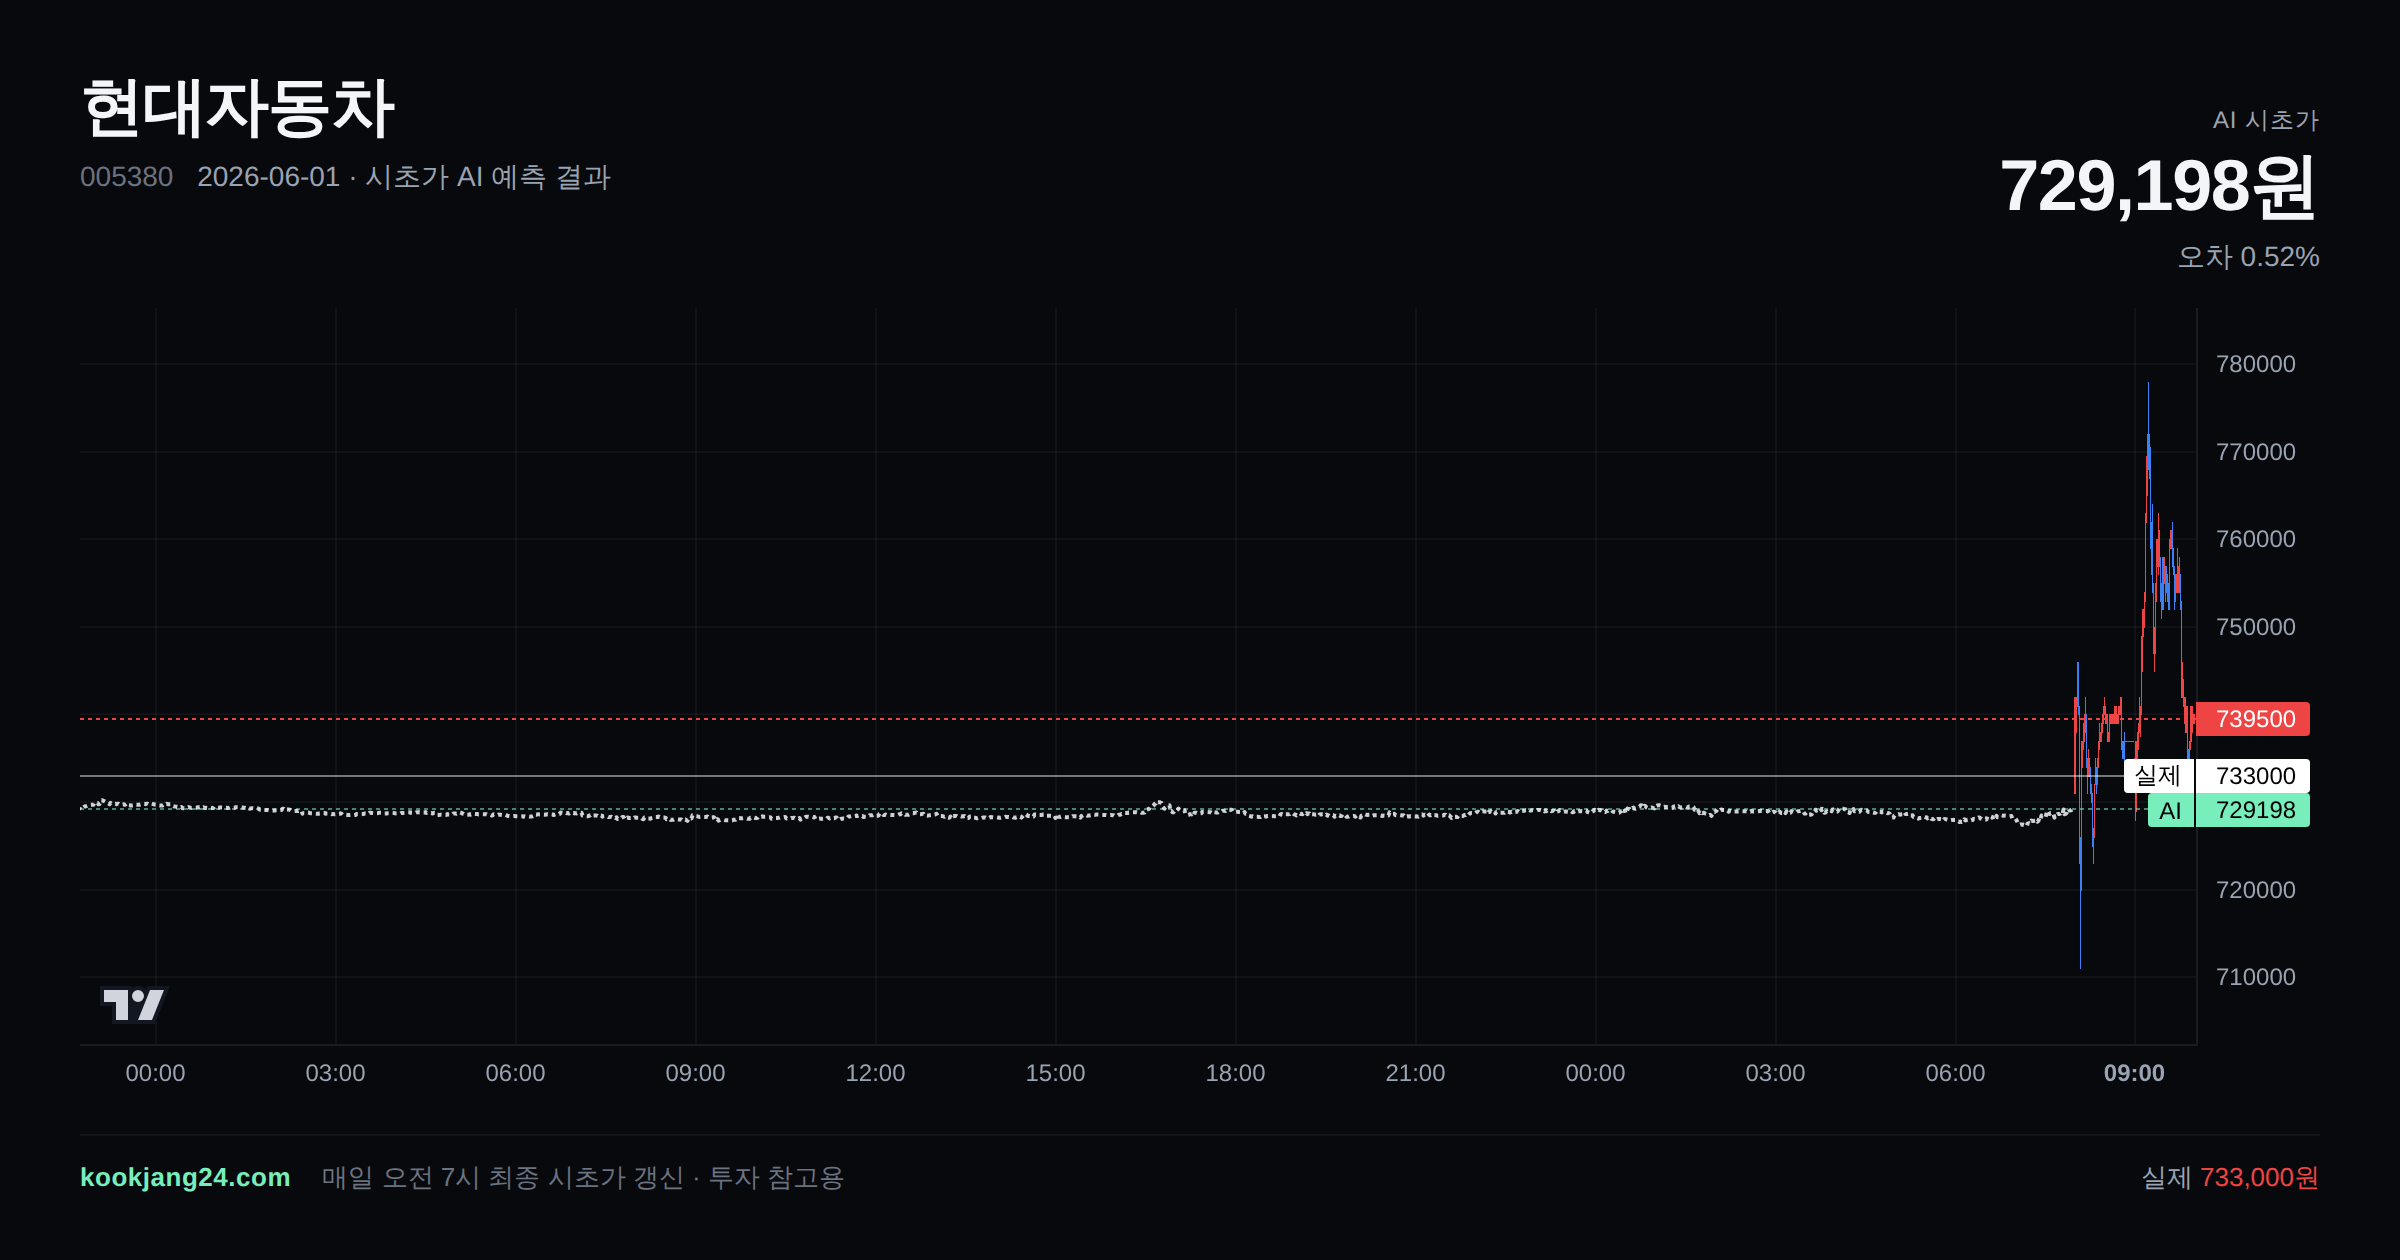
Task: Click the stock code 005380
Action: pos(126,177)
